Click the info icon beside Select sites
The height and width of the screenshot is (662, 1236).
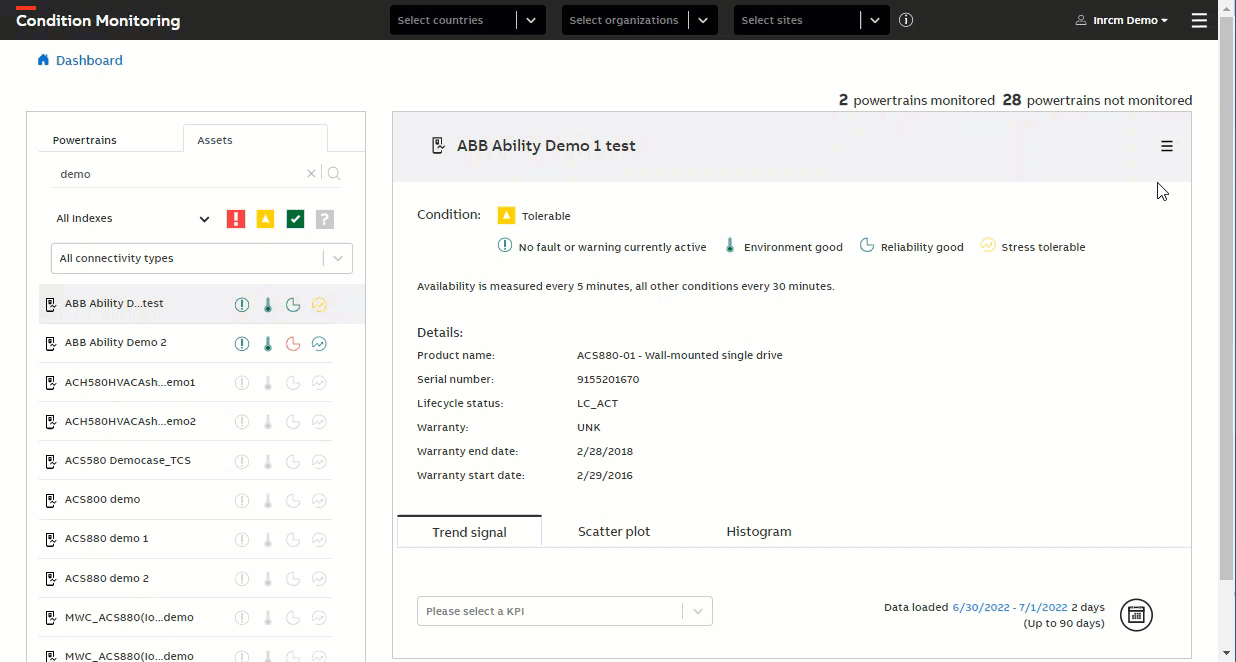(906, 20)
